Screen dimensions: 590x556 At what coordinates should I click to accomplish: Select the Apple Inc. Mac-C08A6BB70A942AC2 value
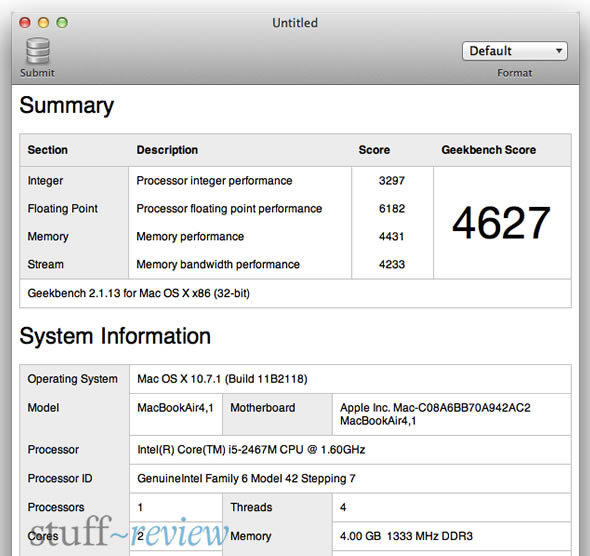pyautogui.click(x=435, y=414)
